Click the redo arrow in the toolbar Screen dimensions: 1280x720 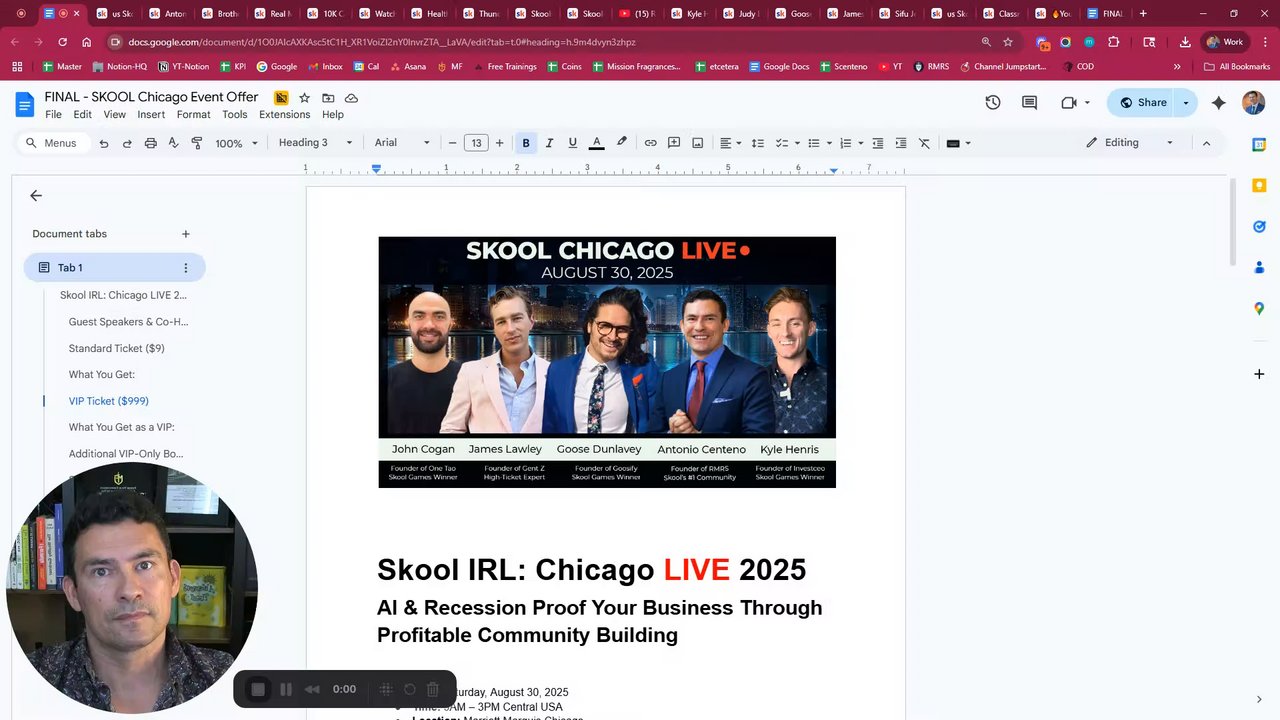tap(127, 143)
